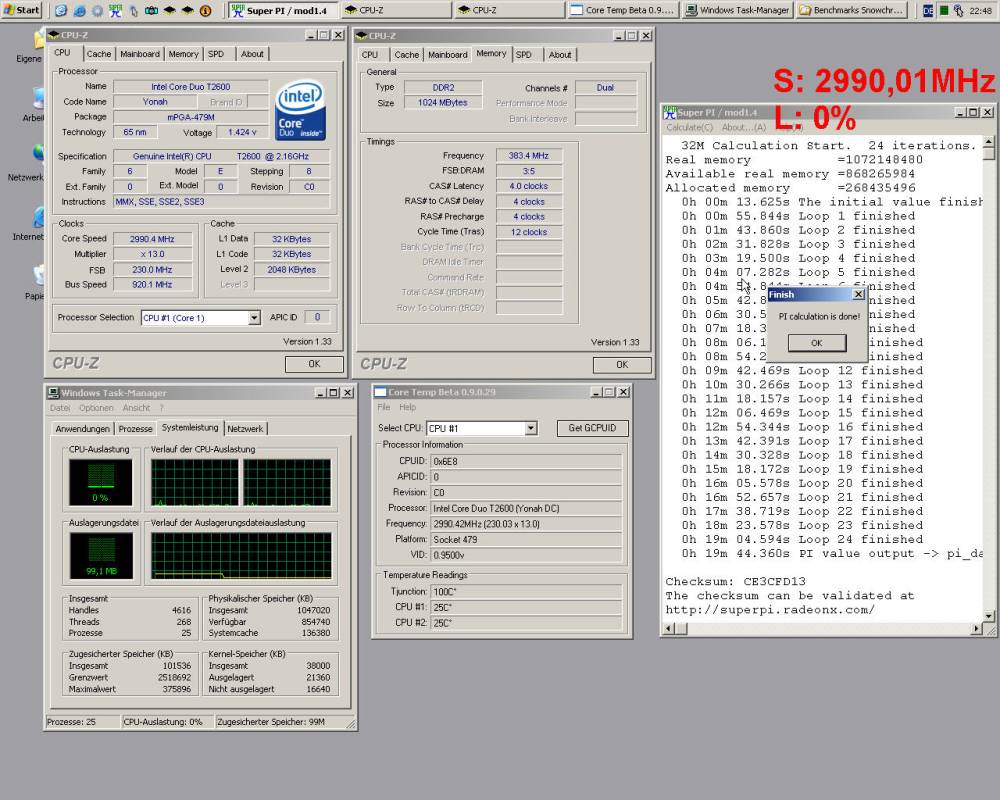The image size is (1000, 800).
Task: Click the up arrow of the Super PI vertical scrollbar
Action: (989, 142)
